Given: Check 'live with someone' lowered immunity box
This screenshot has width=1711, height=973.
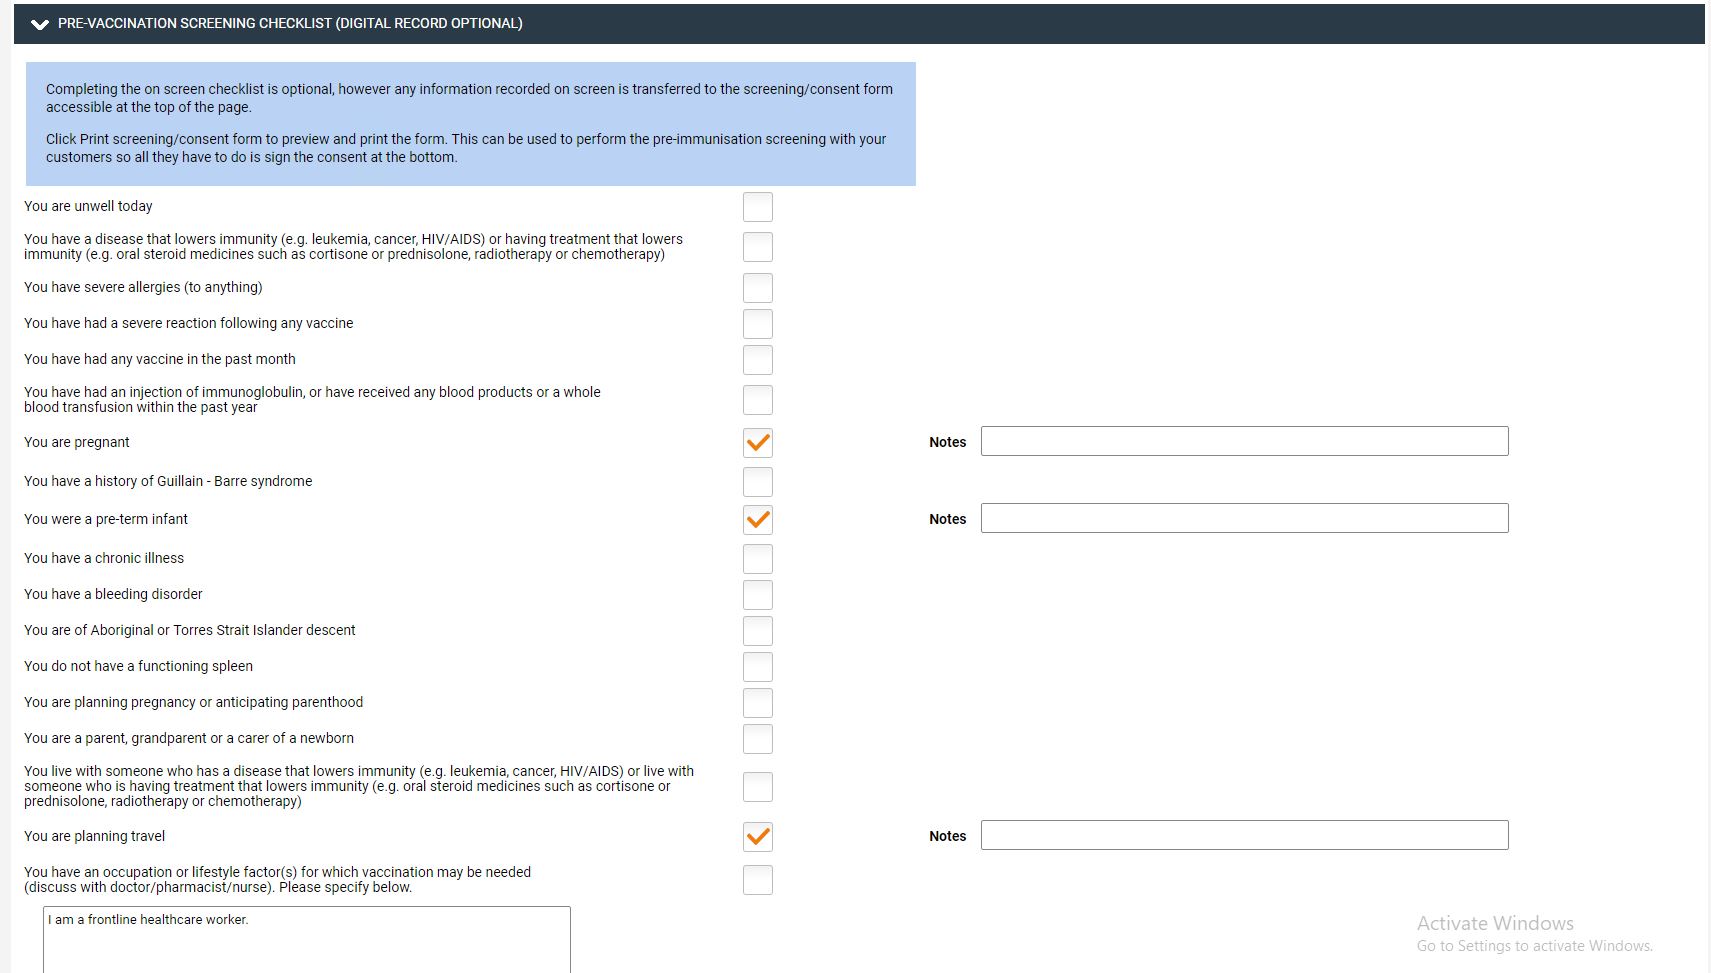Looking at the screenshot, I should pos(758,787).
